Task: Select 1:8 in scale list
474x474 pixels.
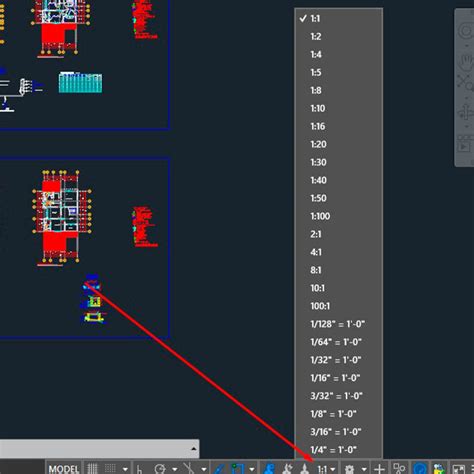Action: 339,90
